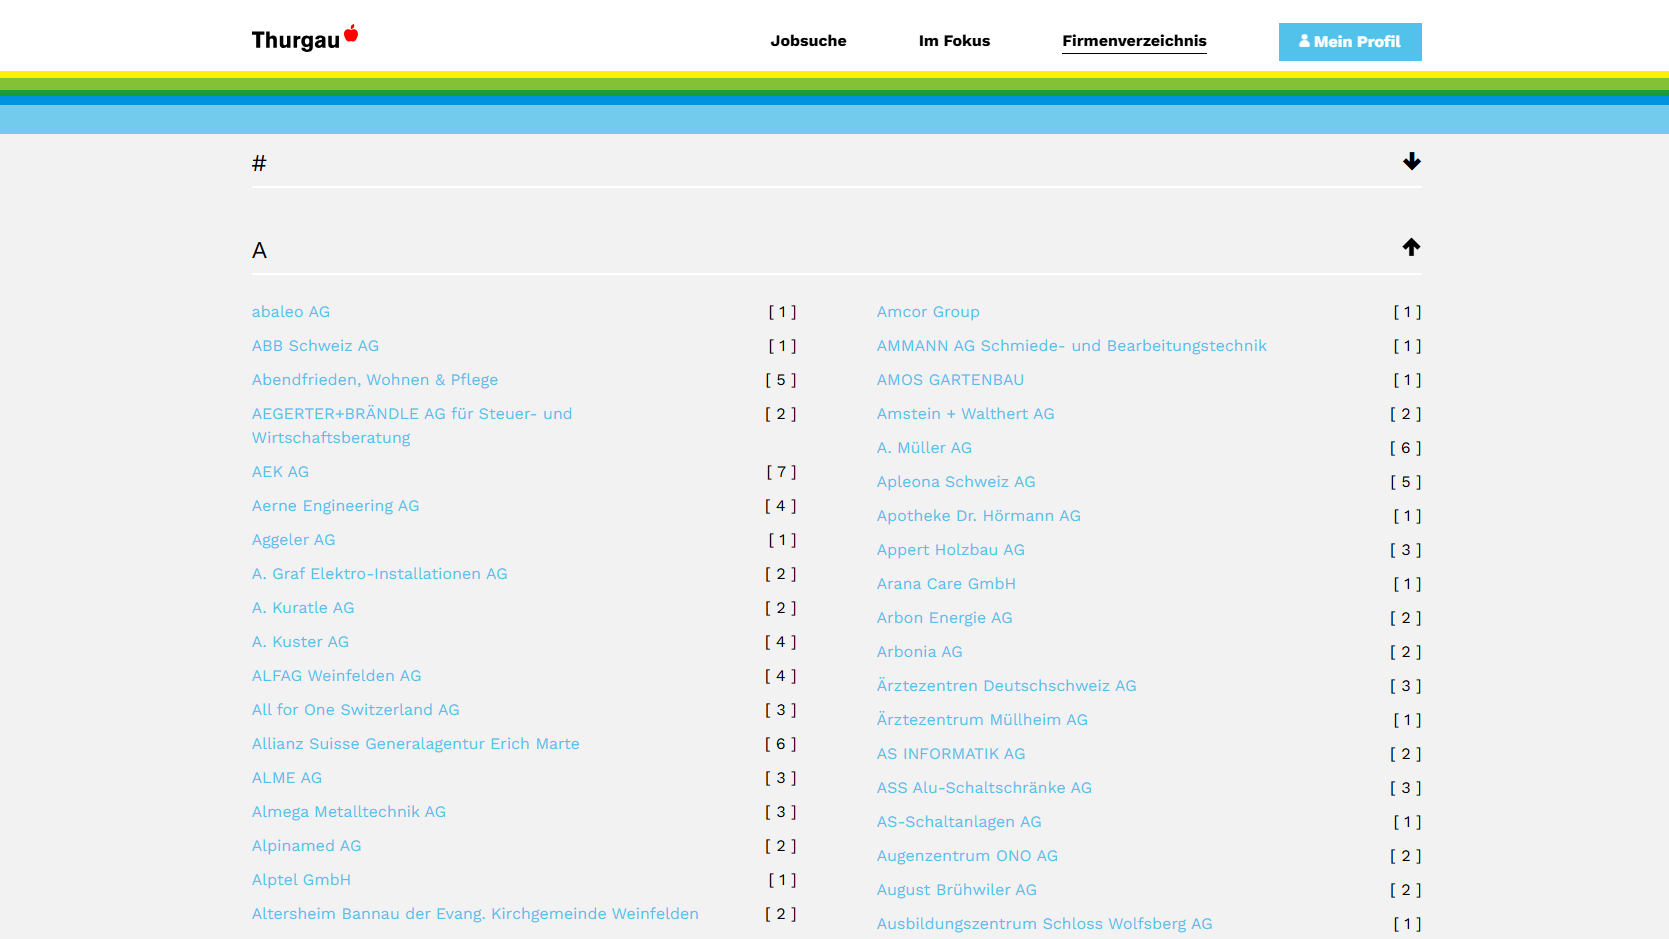
Task: Select the Firmenverzeichnis nav item
Action: [x=1134, y=41]
